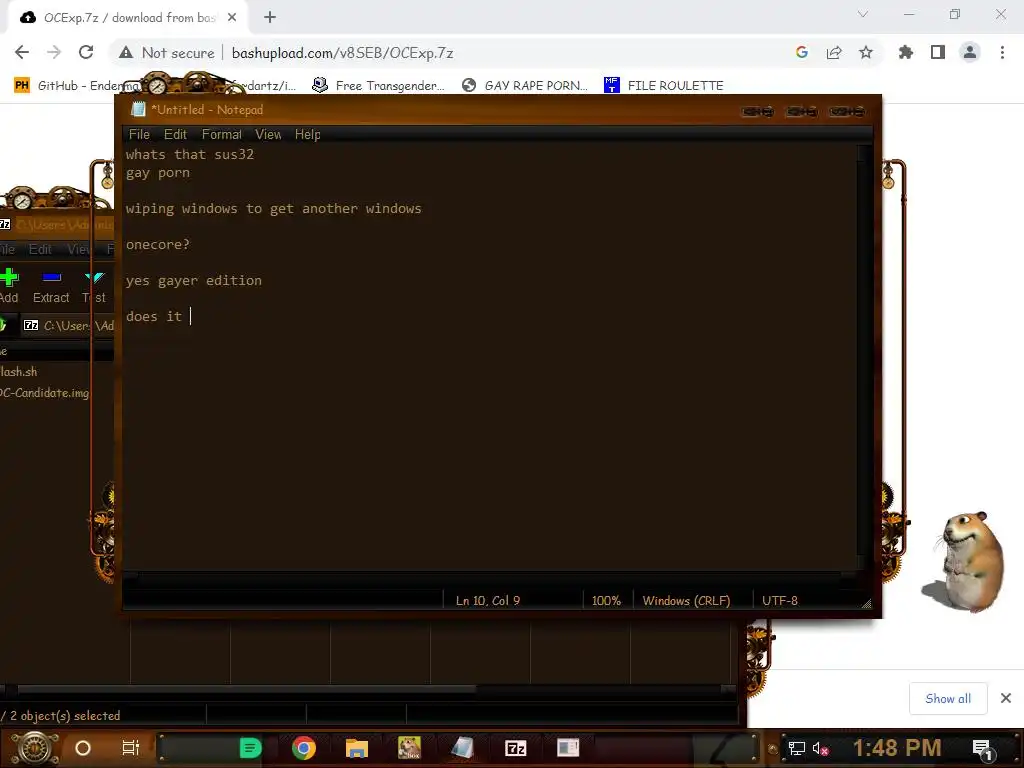Open the Edit menu in 7-Zip

(40, 249)
